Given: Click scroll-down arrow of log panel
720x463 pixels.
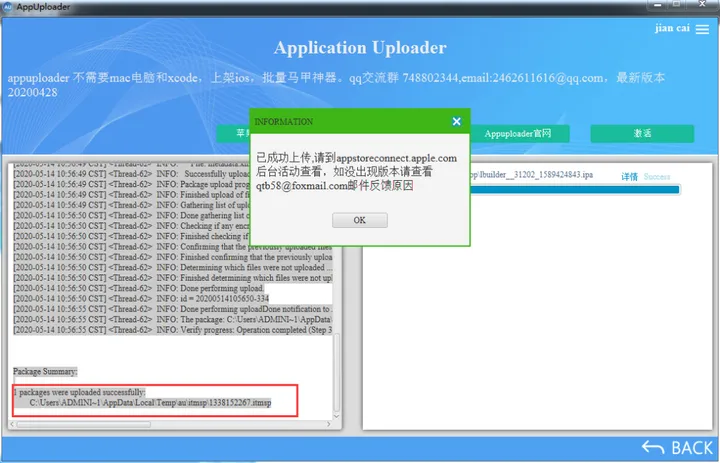Looking at the screenshot, I should coord(337,416).
